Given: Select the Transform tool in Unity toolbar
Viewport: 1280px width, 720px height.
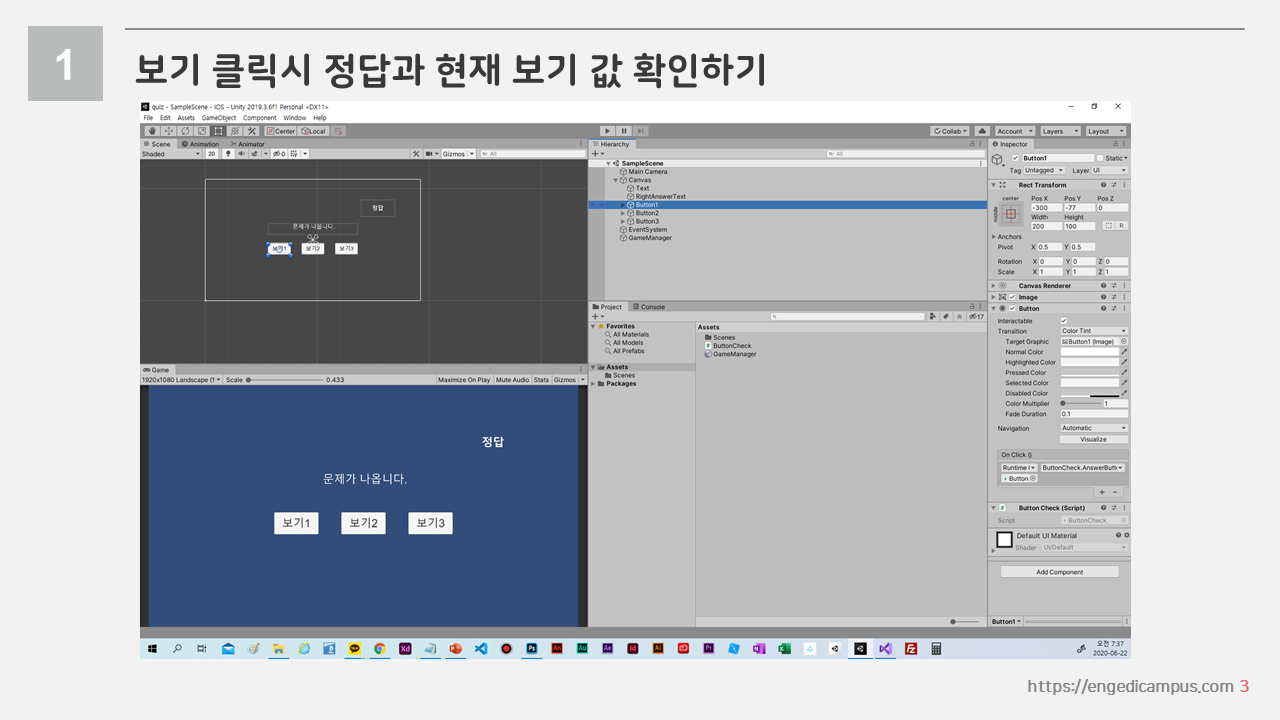Looking at the screenshot, I should (x=234, y=131).
